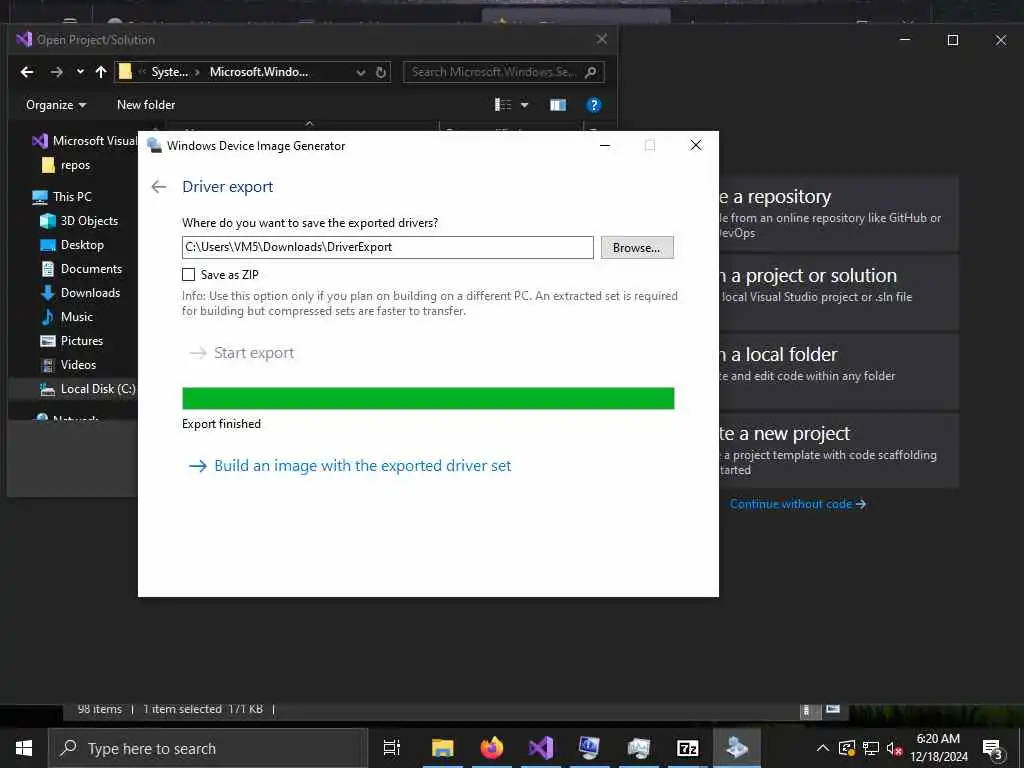Click the search magnifier icon in file dialog
Screen dimensions: 1024x768
coord(590,72)
